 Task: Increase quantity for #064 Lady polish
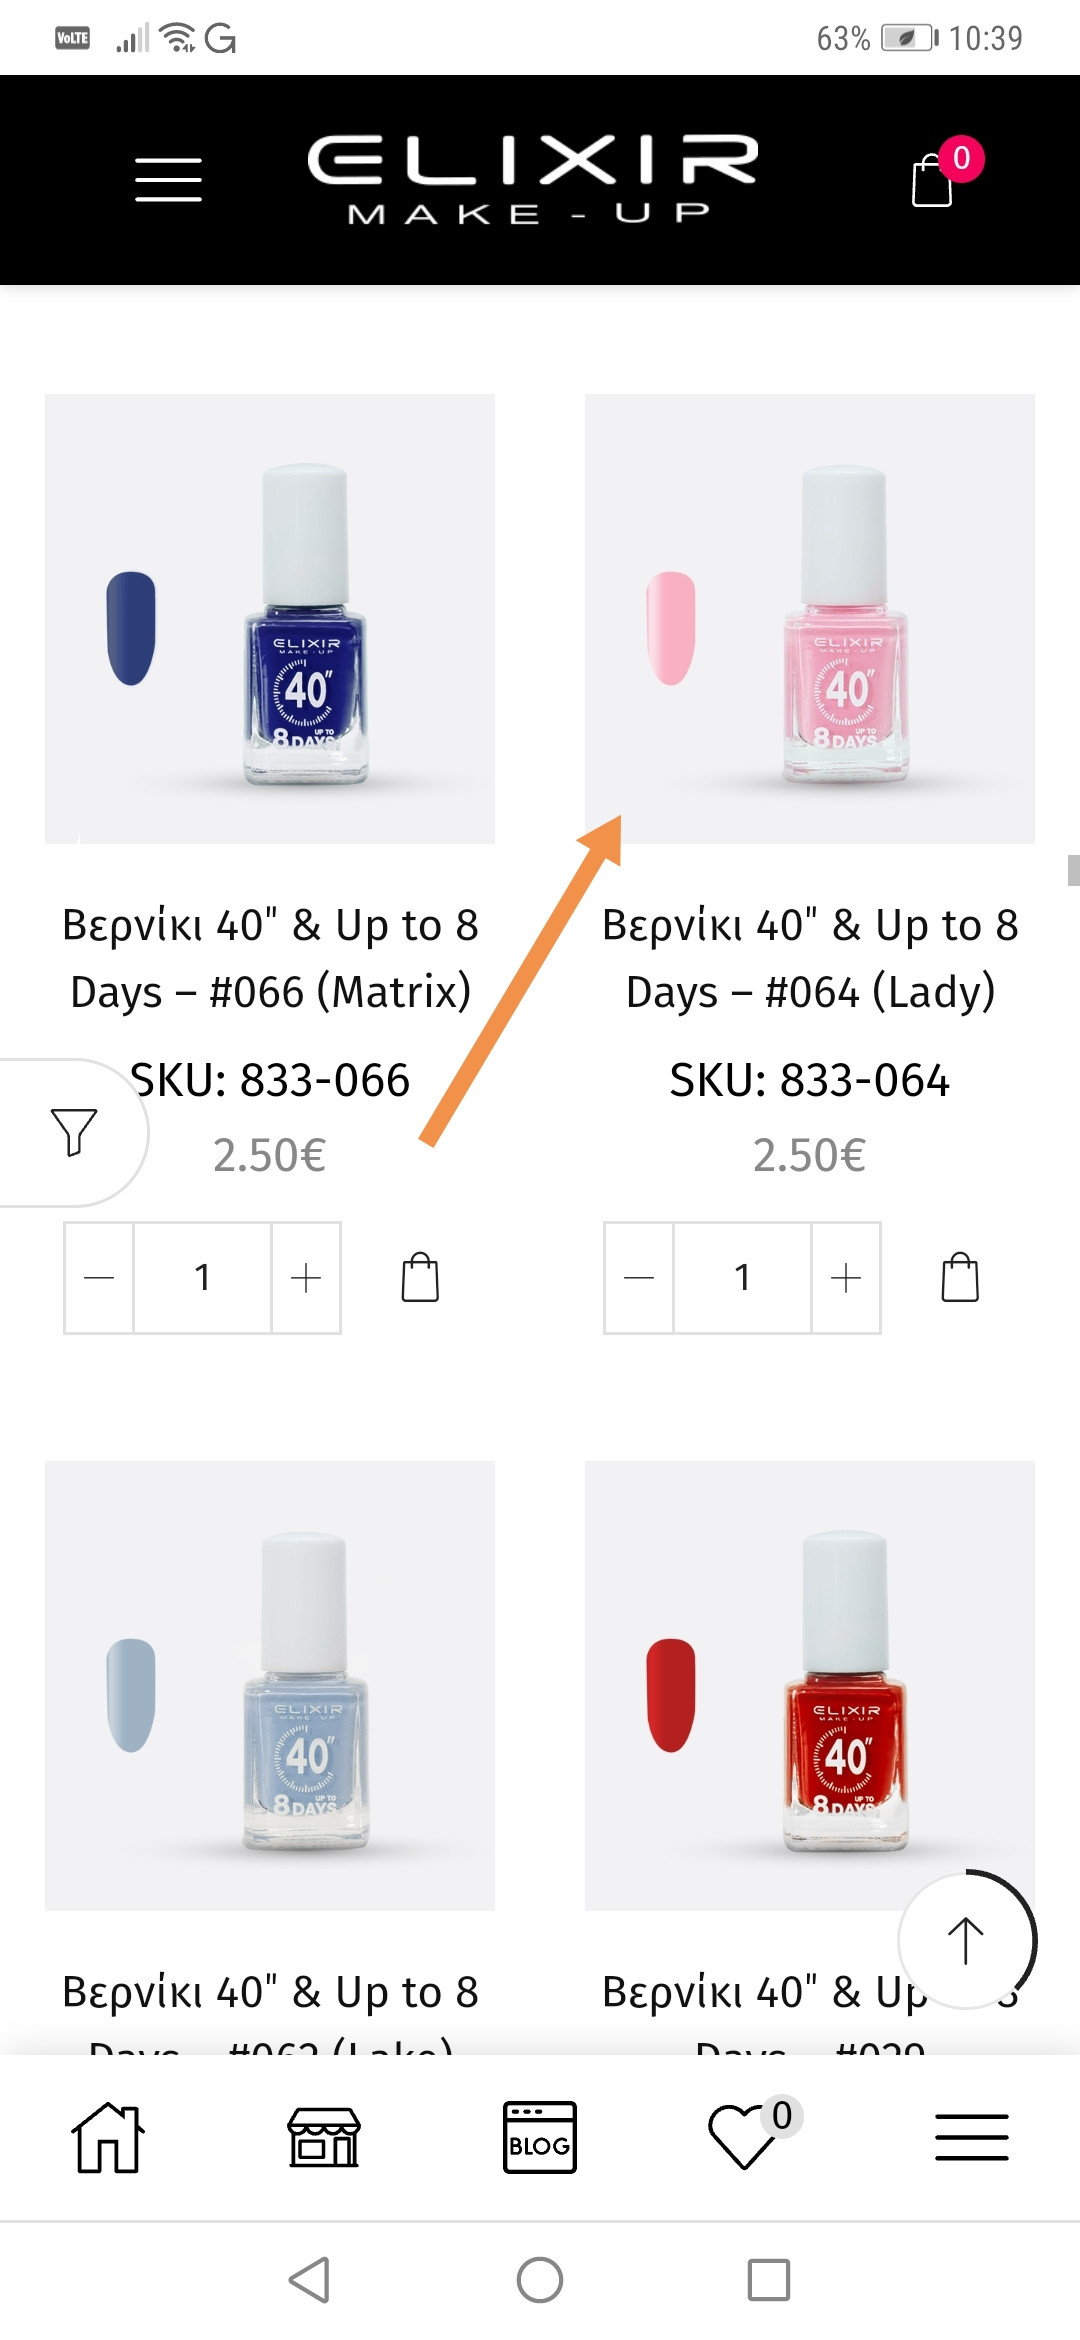(846, 1277)
